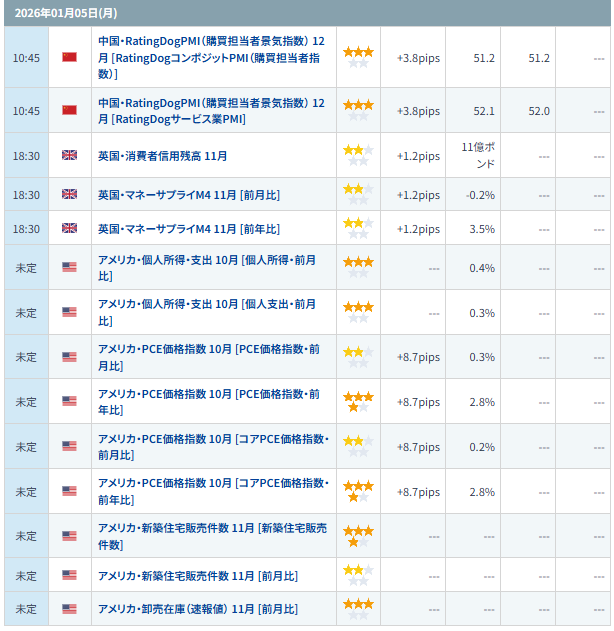The height and width of the screenshot is (631, 614).
Task: Click +3.8pips value in Composite PMI row
Action: coord(418,58)
